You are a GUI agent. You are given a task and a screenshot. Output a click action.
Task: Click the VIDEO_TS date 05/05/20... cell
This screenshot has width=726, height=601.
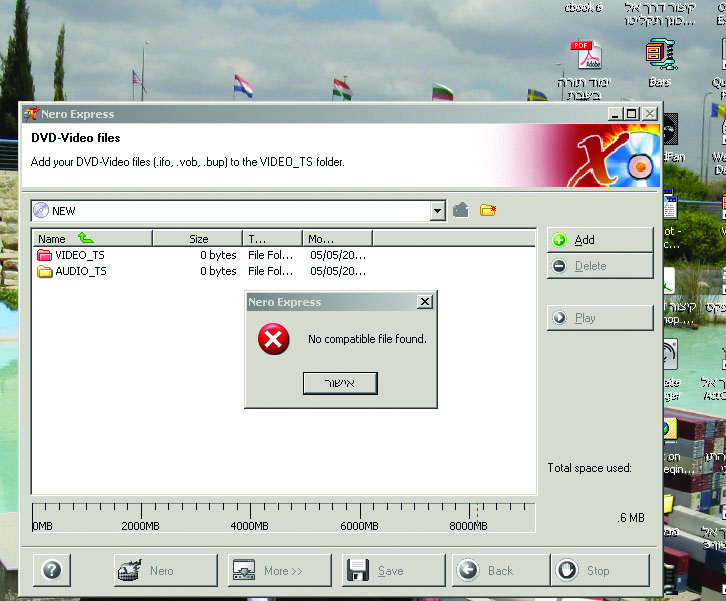338,255
